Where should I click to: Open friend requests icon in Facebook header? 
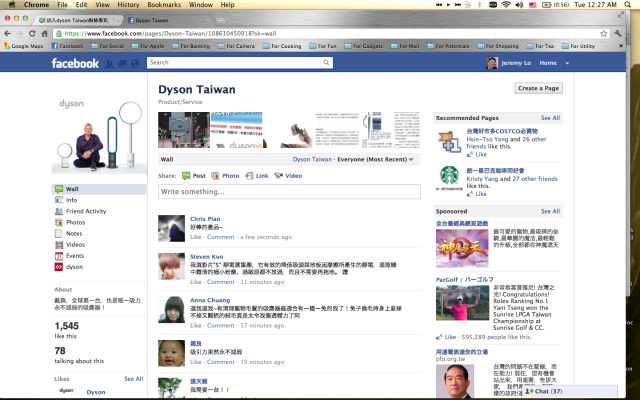coord(109,63)
